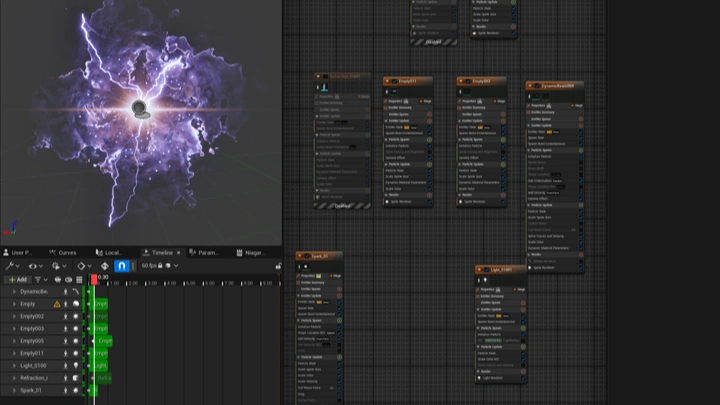Click the curve icon on DynamicBeam track
The image size is (720, 405).
click(76, 291)
